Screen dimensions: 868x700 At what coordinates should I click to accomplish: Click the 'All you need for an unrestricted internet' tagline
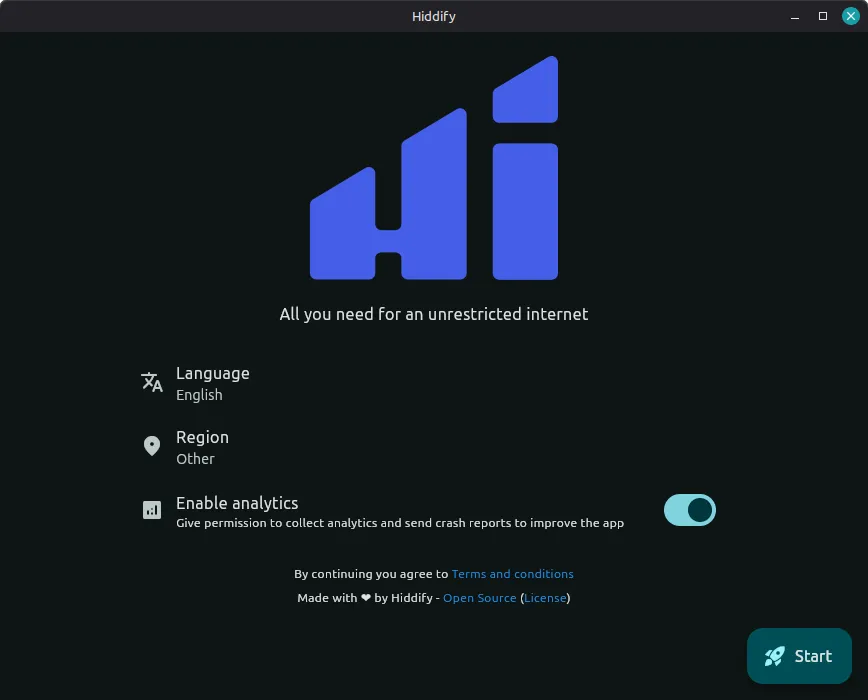coord(434,314)
